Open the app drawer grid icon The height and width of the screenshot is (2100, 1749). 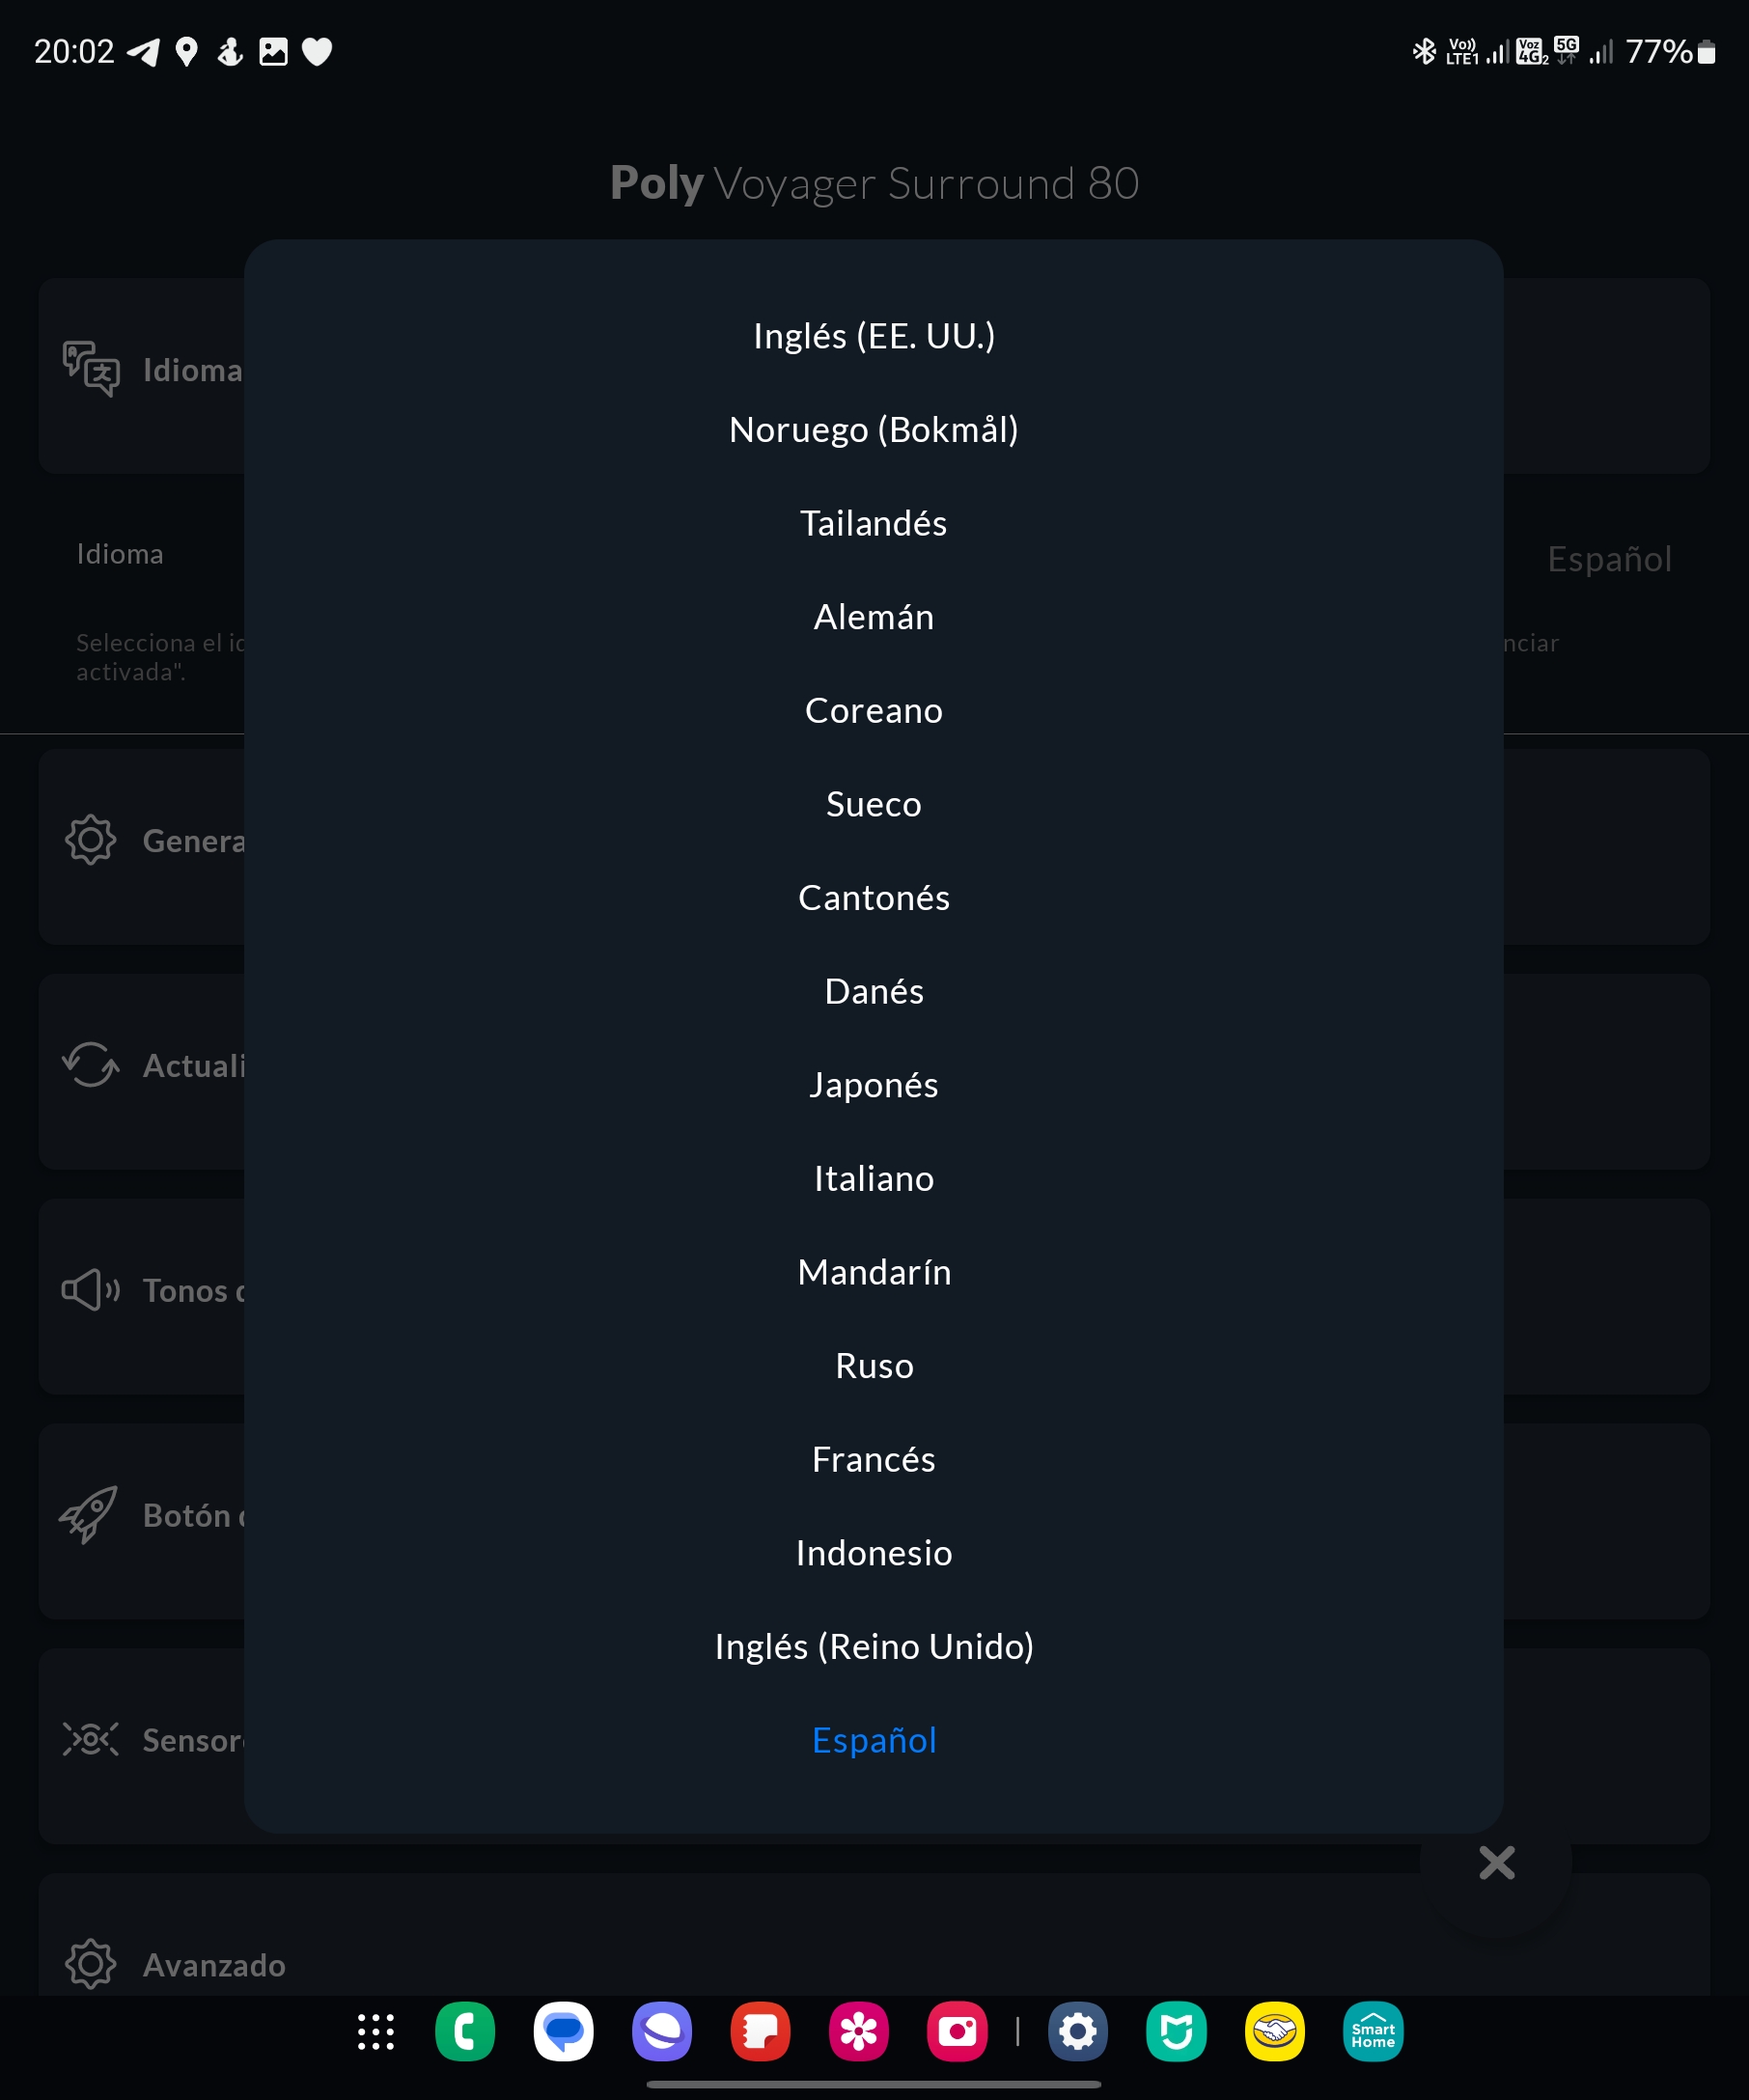(x=376, y=2032)
